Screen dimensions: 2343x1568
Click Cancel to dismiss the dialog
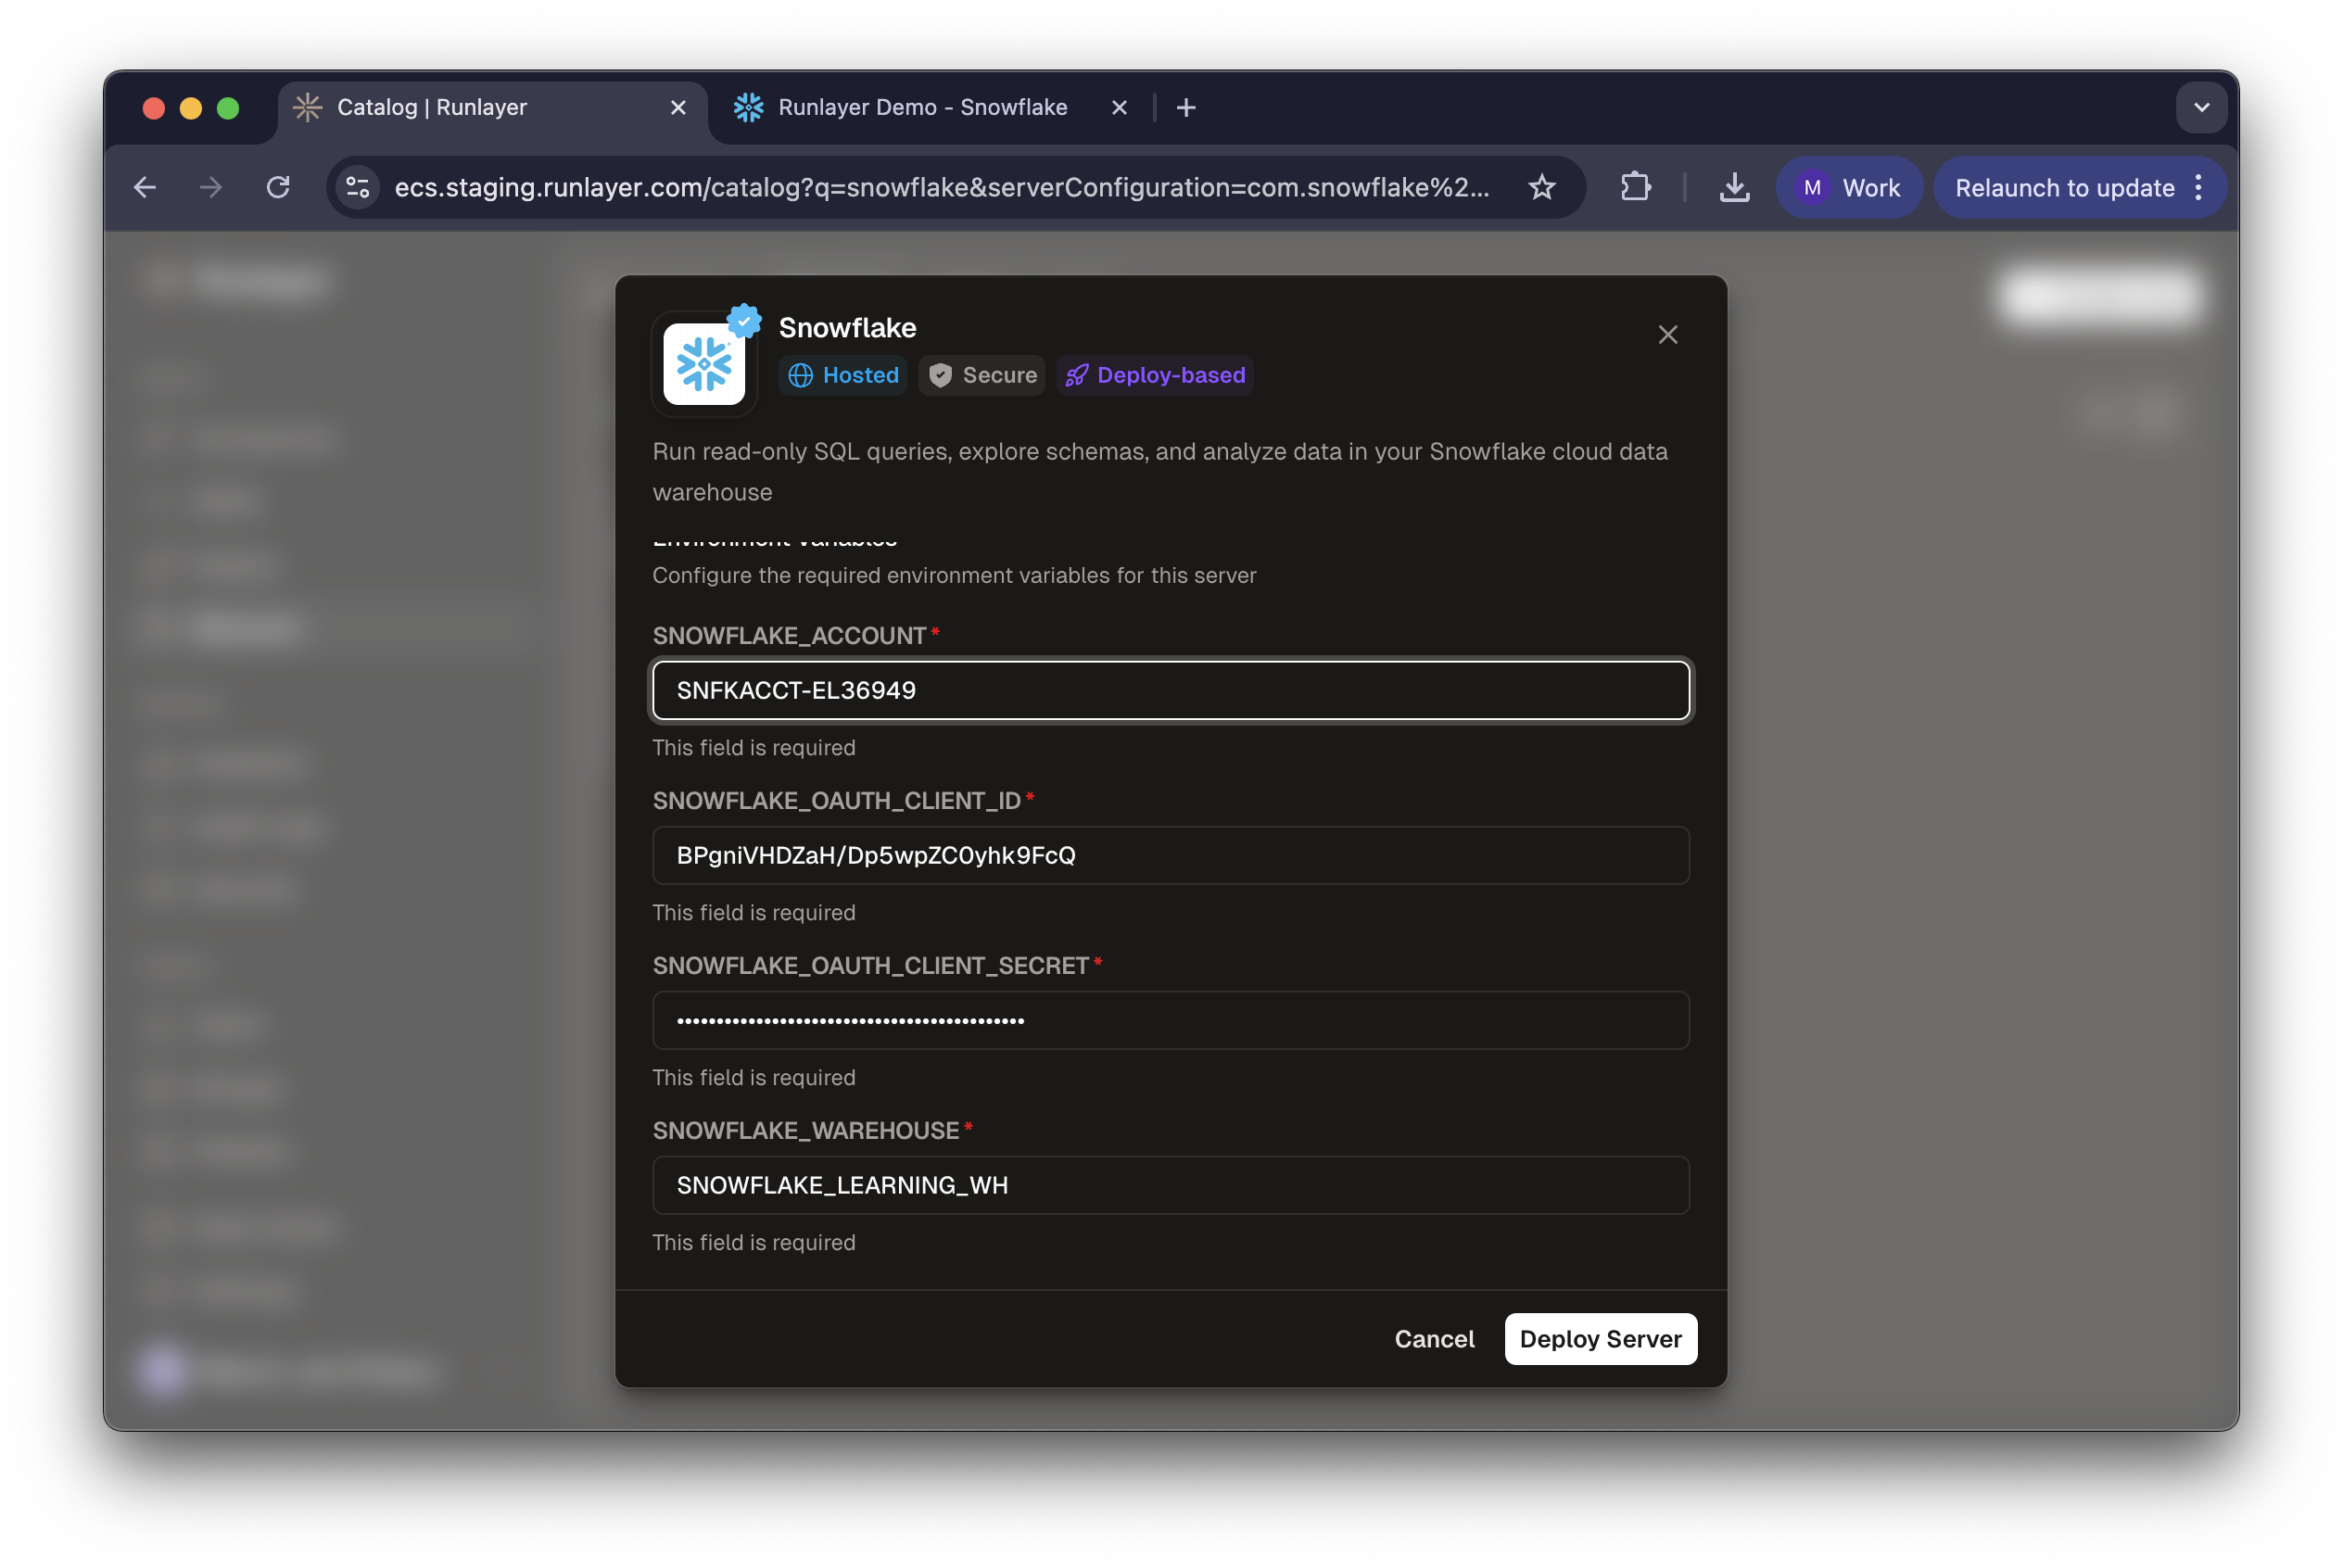[1434, 1338]
